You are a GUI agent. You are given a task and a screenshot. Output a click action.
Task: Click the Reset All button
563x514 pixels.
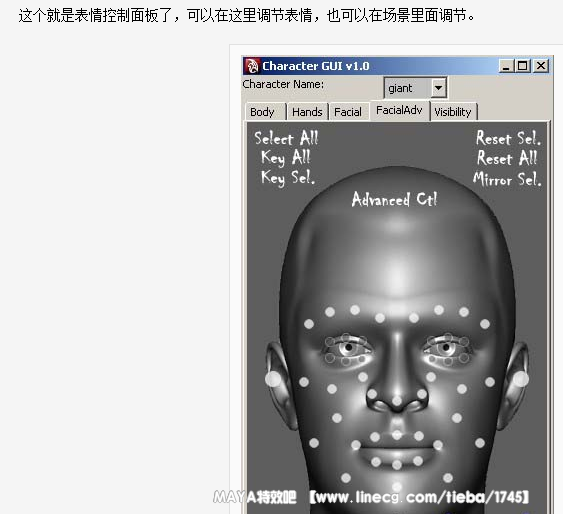tap(507, 158)
